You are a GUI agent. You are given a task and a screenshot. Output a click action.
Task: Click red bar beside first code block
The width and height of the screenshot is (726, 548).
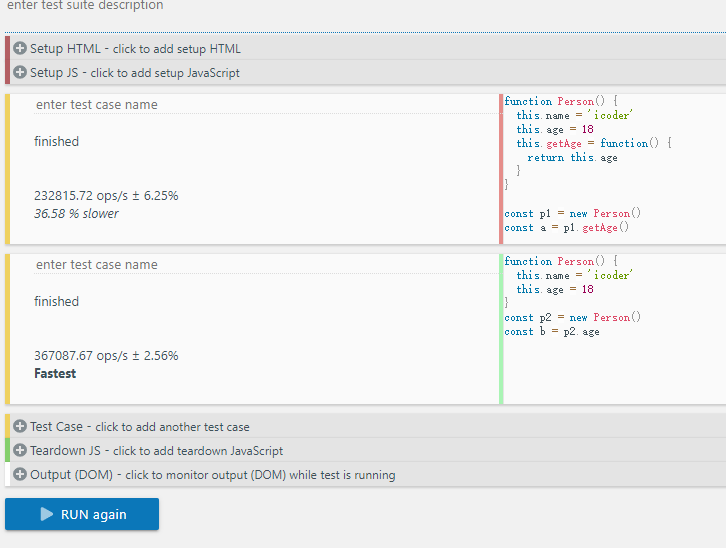501,169
